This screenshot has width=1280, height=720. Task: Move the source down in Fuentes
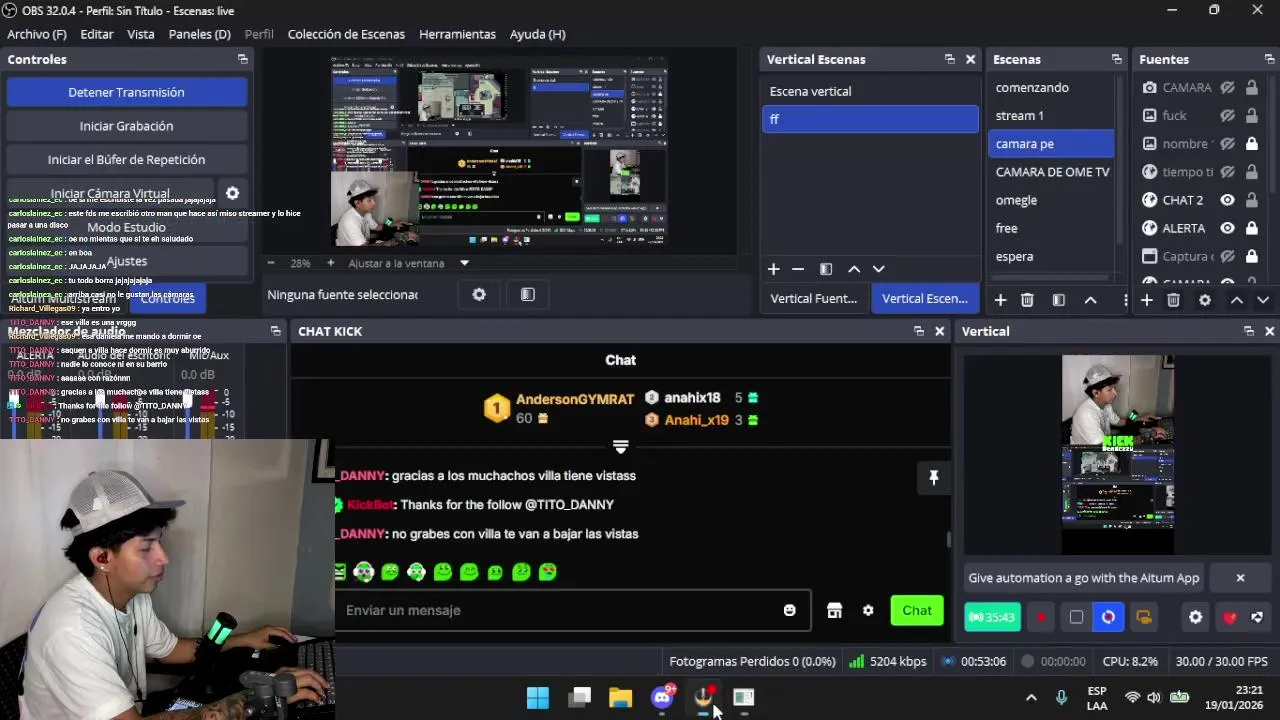[1263, 300]
